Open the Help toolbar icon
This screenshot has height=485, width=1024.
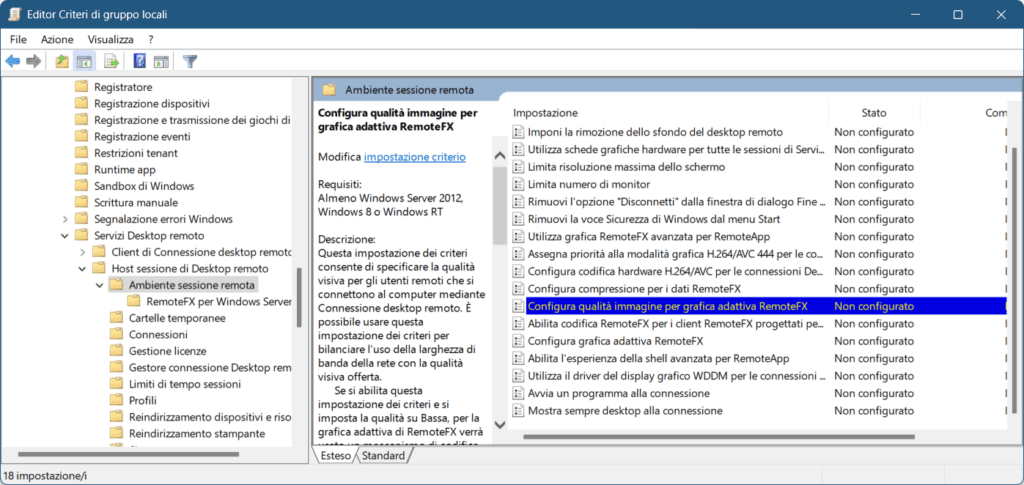(x=140, y=62)
